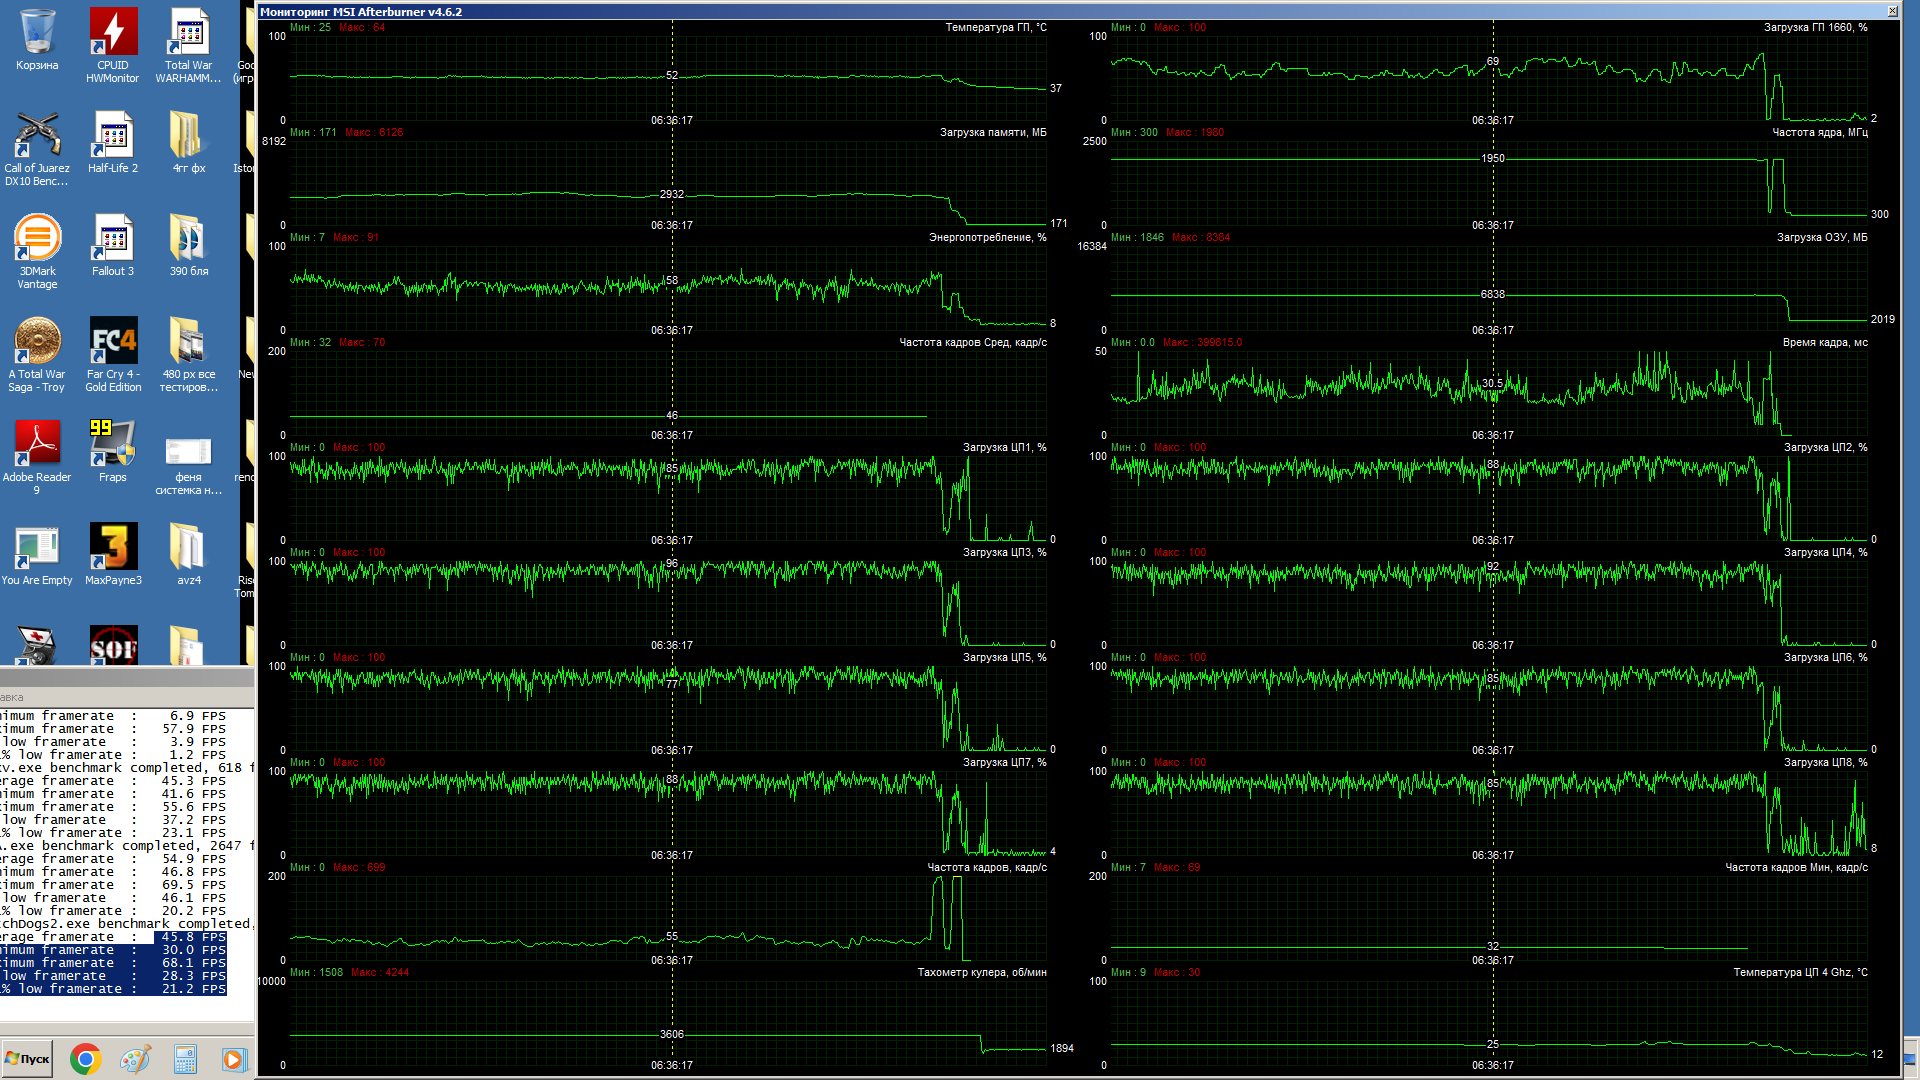Click the Пуск start button

(27, 1059)
